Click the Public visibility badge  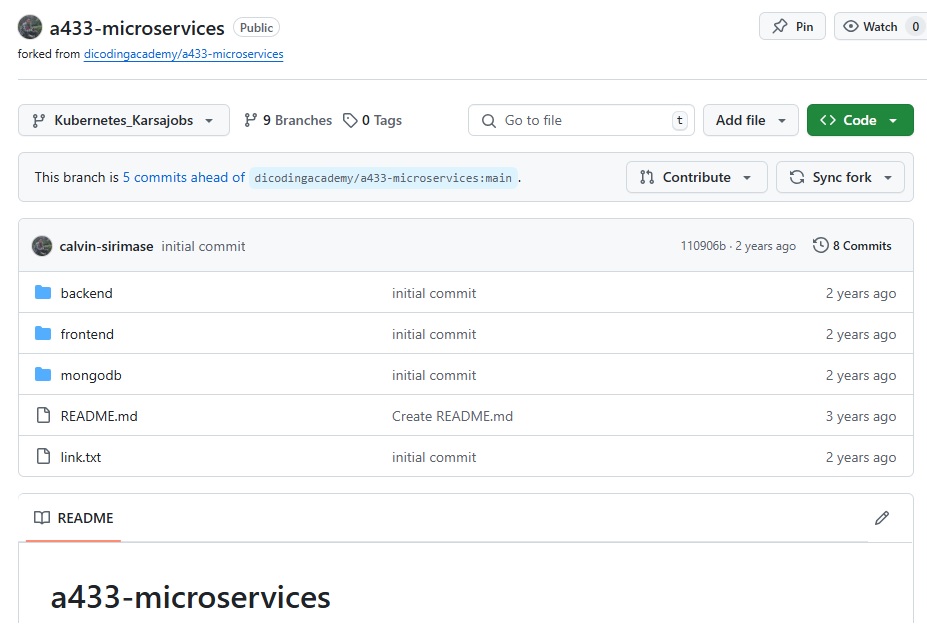pyautogui.click(x=257, y=28)
